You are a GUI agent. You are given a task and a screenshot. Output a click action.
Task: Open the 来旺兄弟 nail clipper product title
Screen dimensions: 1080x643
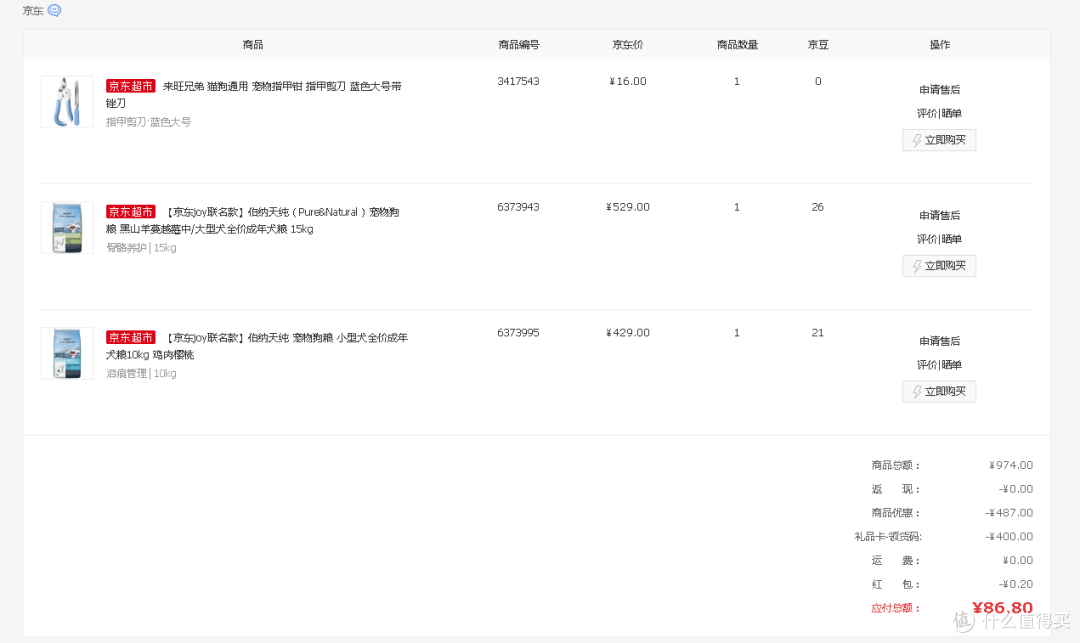pyautogui.click(x=253, y=94)
